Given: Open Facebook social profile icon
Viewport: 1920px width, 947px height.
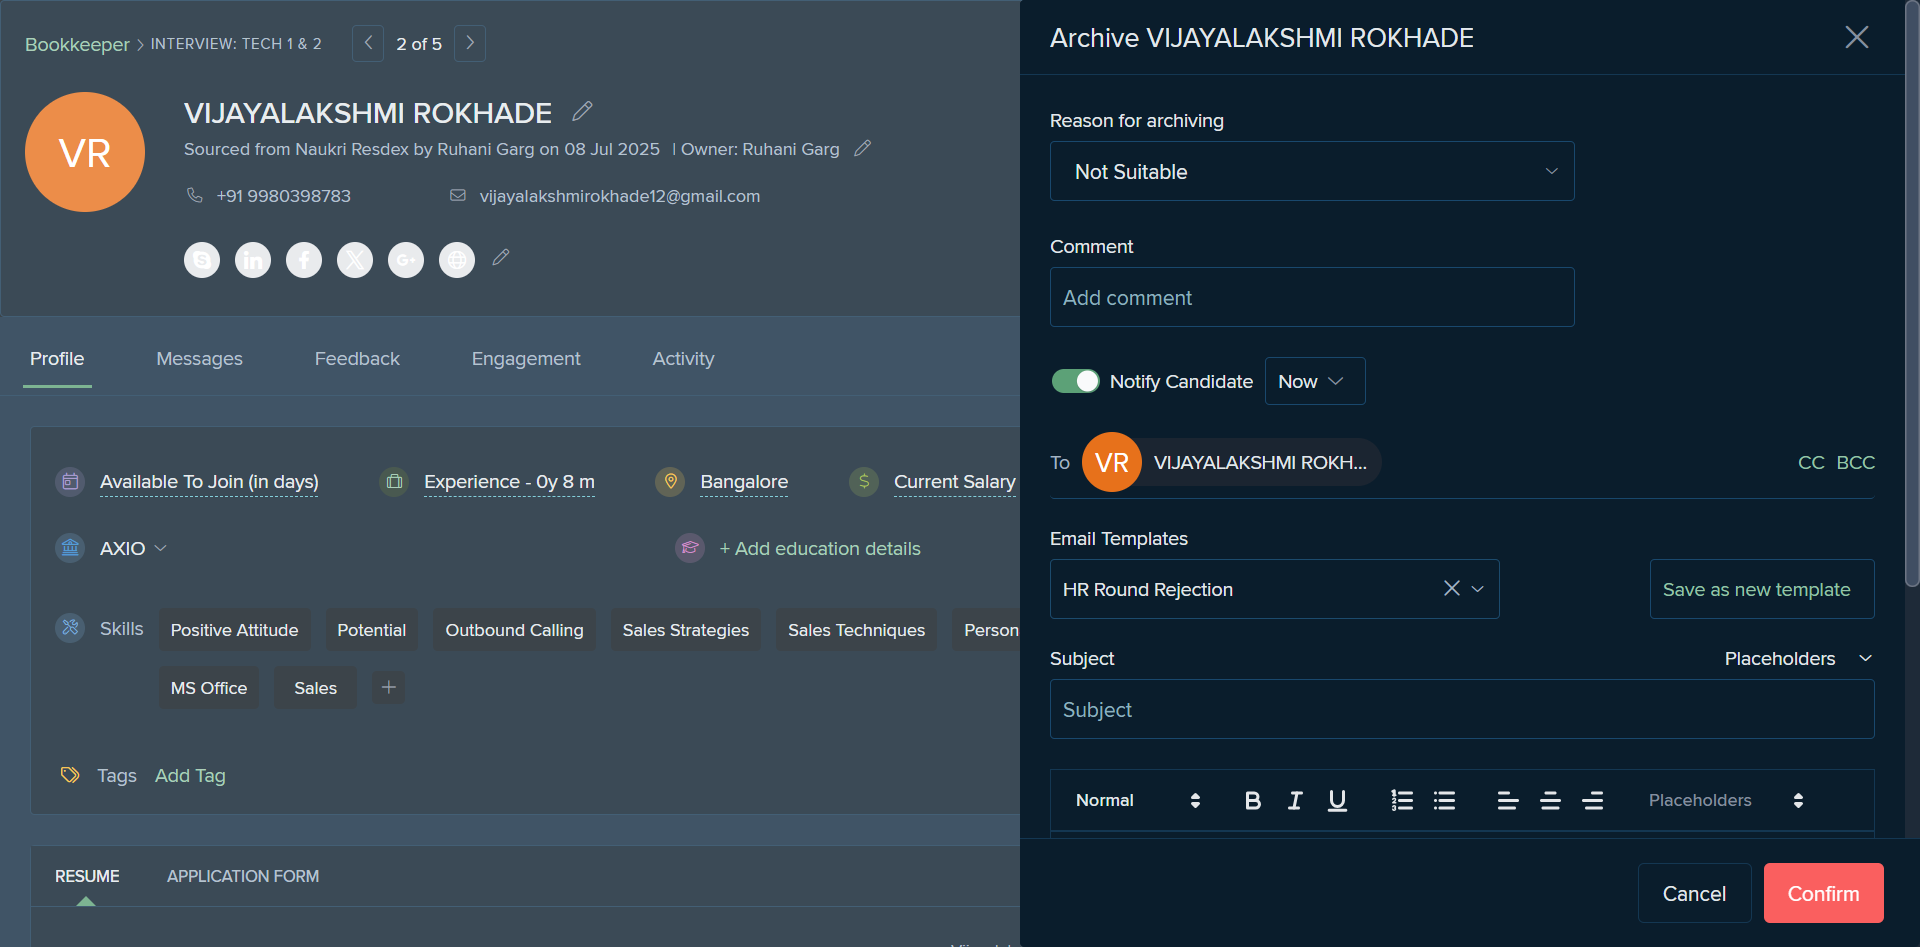Looking at the screenshot, I should coord(304,260).
